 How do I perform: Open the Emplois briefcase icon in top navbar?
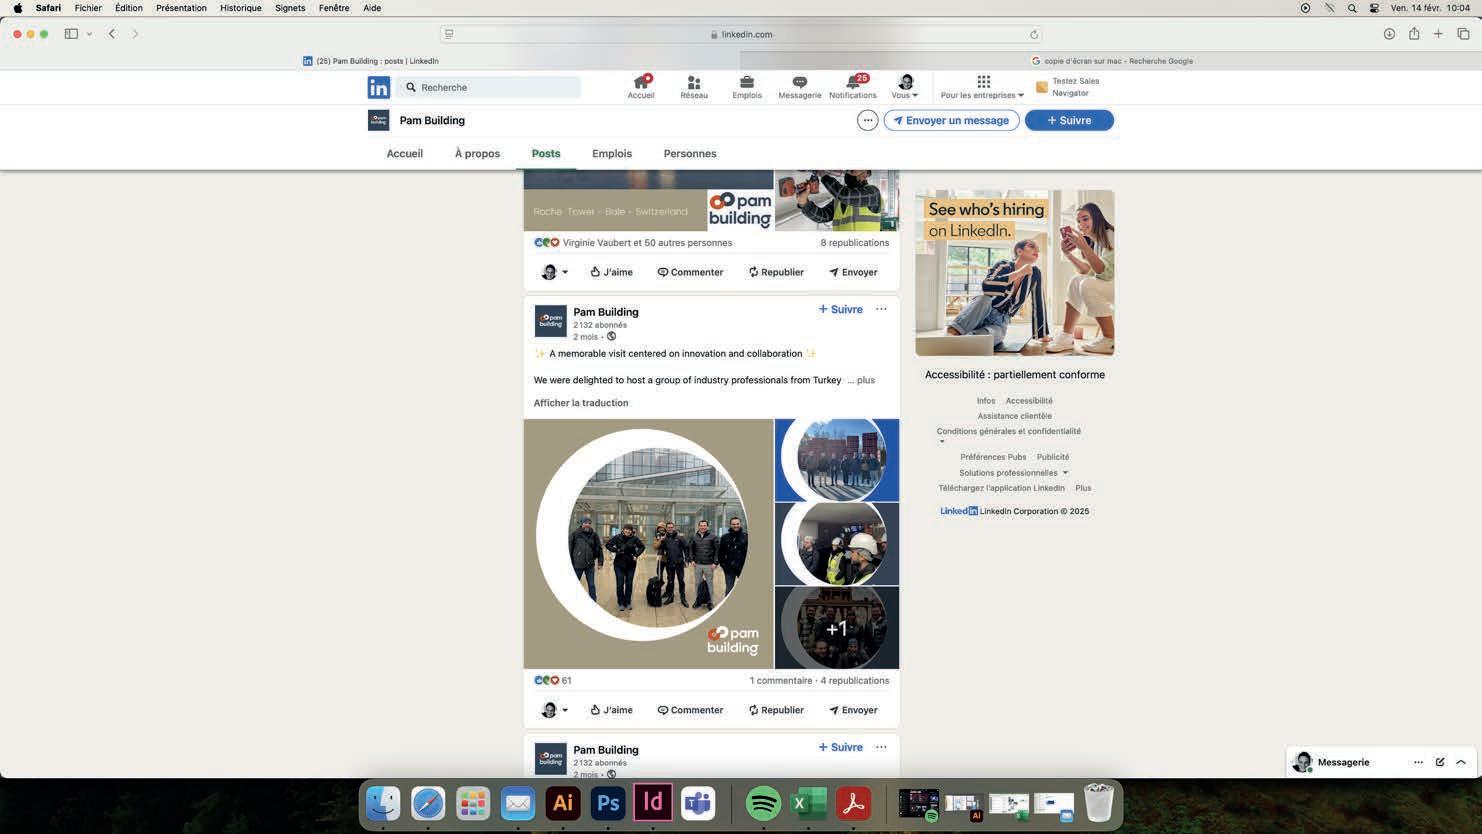(747, 87)
